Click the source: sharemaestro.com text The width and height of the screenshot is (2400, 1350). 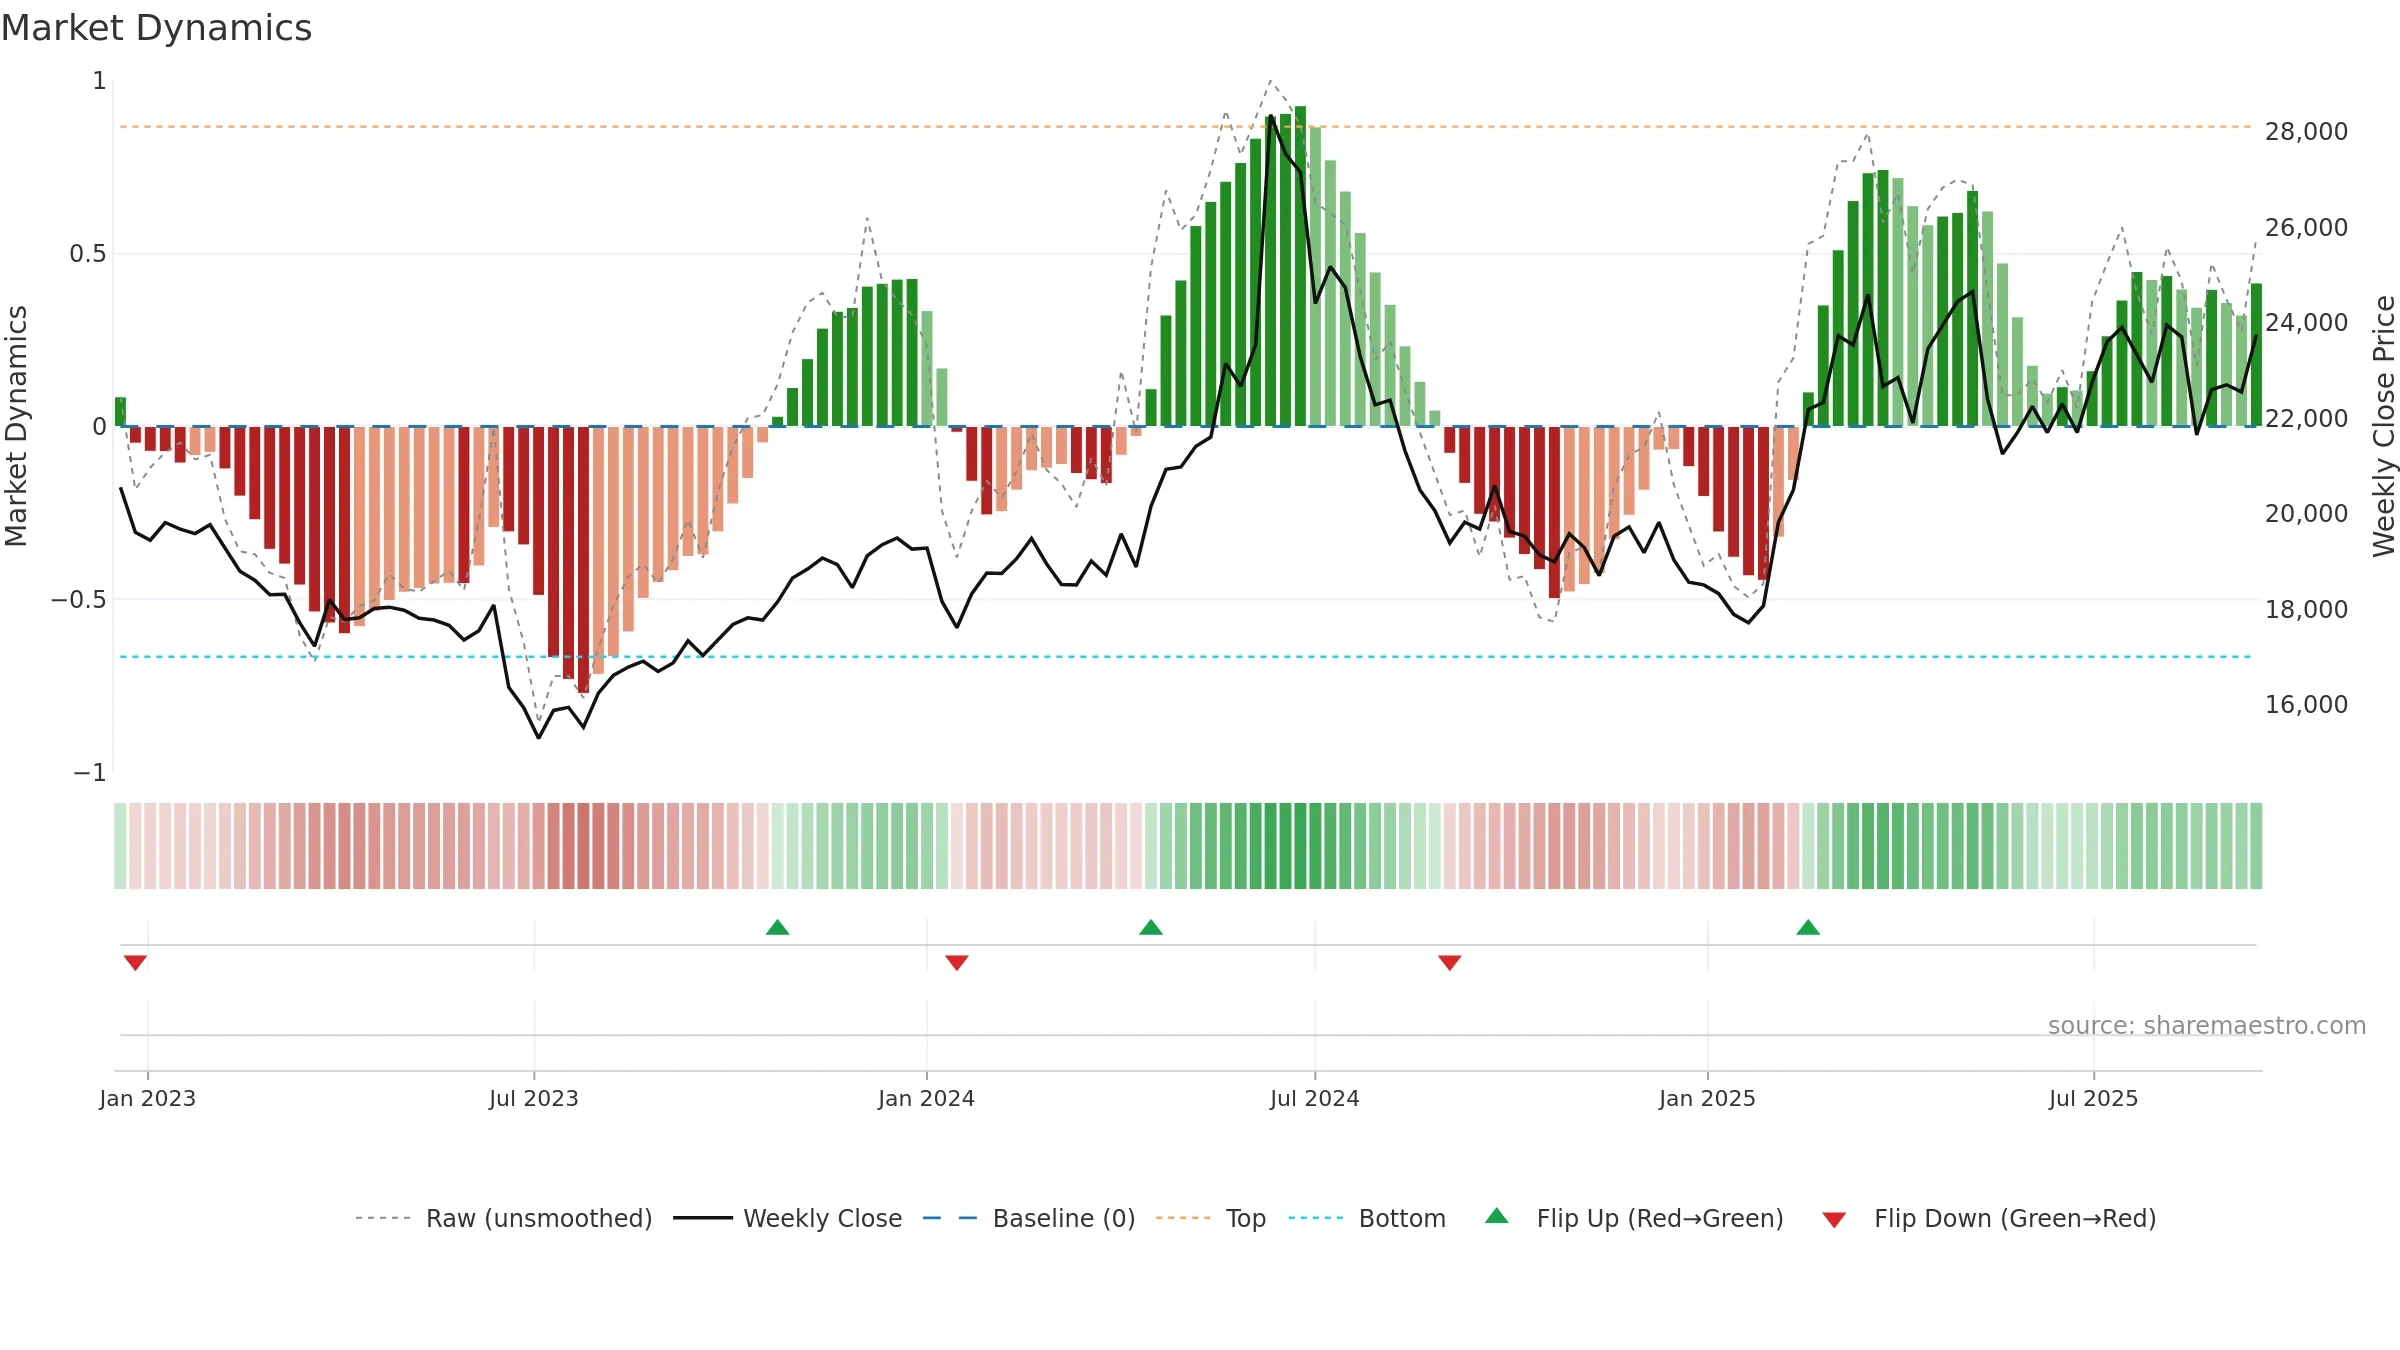[2207, 1025]
